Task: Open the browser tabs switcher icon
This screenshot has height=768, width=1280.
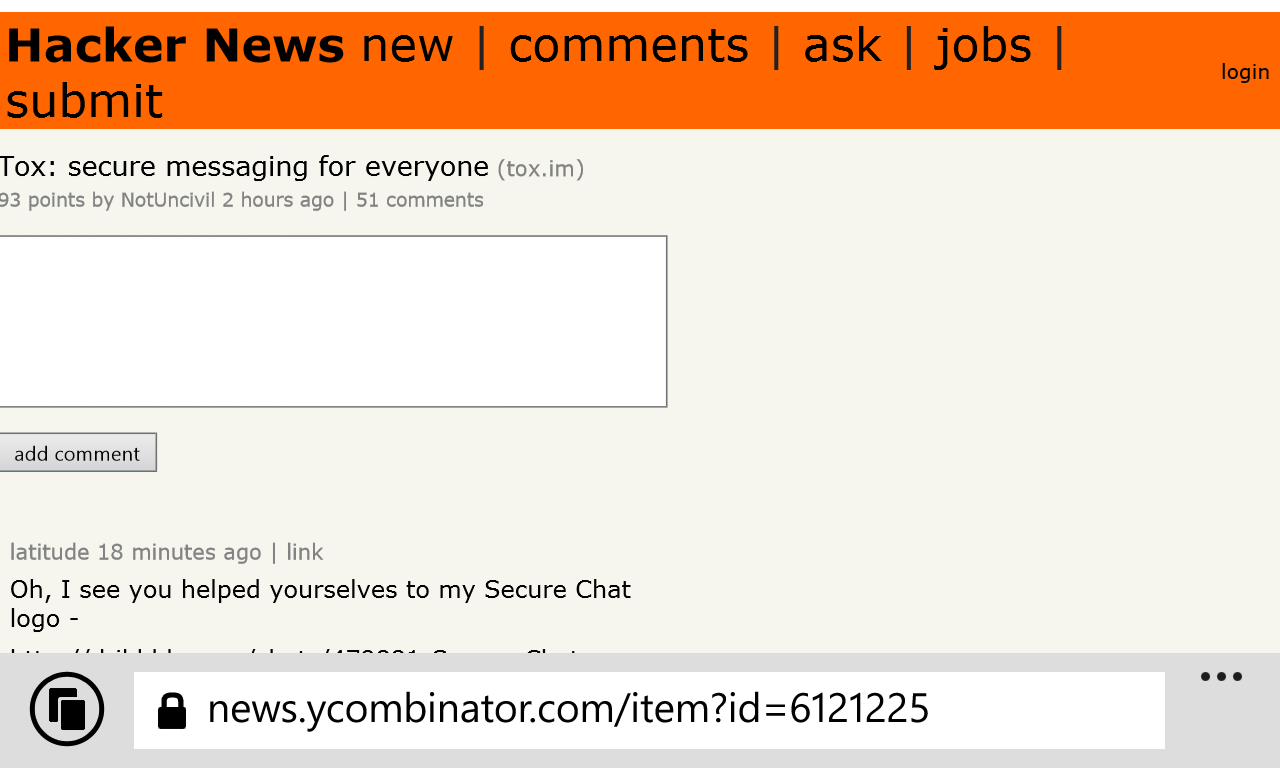Action: (67, 709)
